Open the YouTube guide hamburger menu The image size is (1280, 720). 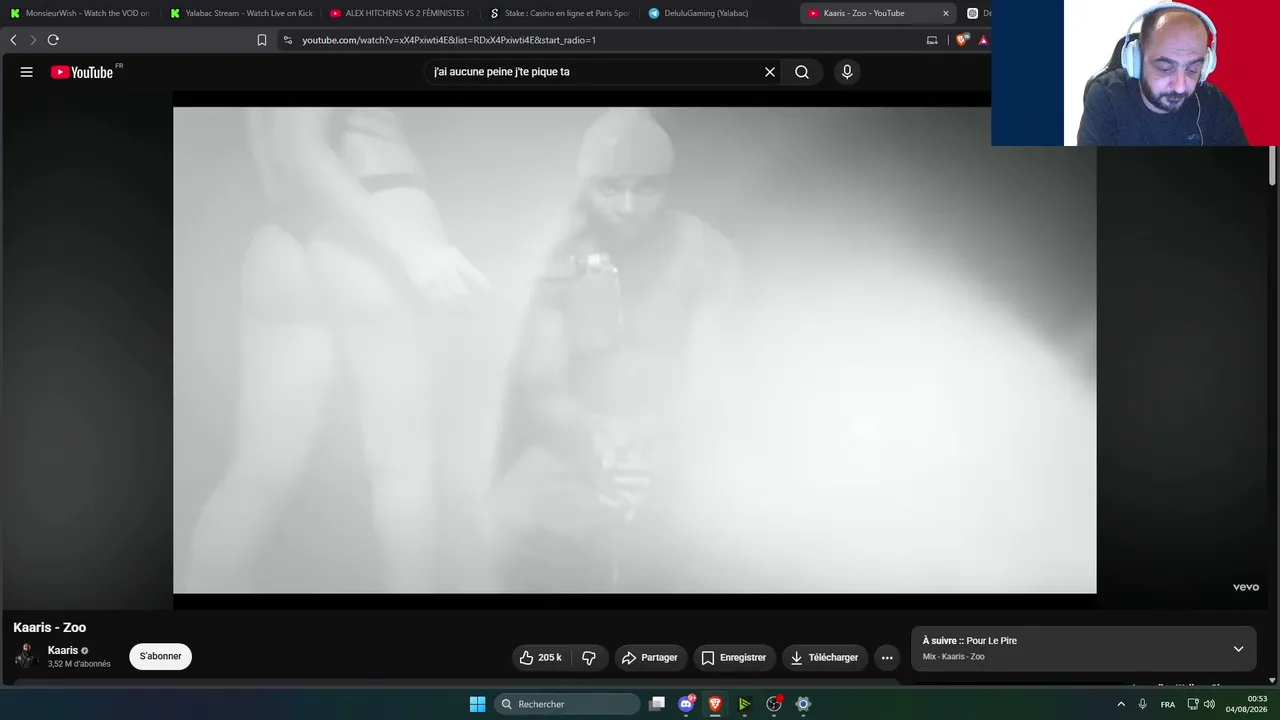pos(27,72)
